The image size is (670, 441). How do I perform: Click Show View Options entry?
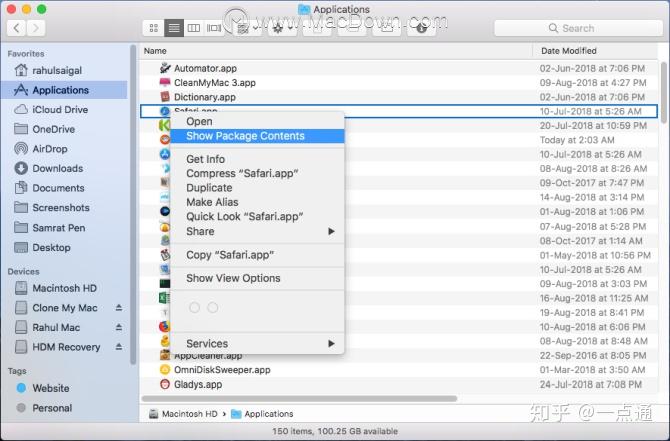click(233, 278)
